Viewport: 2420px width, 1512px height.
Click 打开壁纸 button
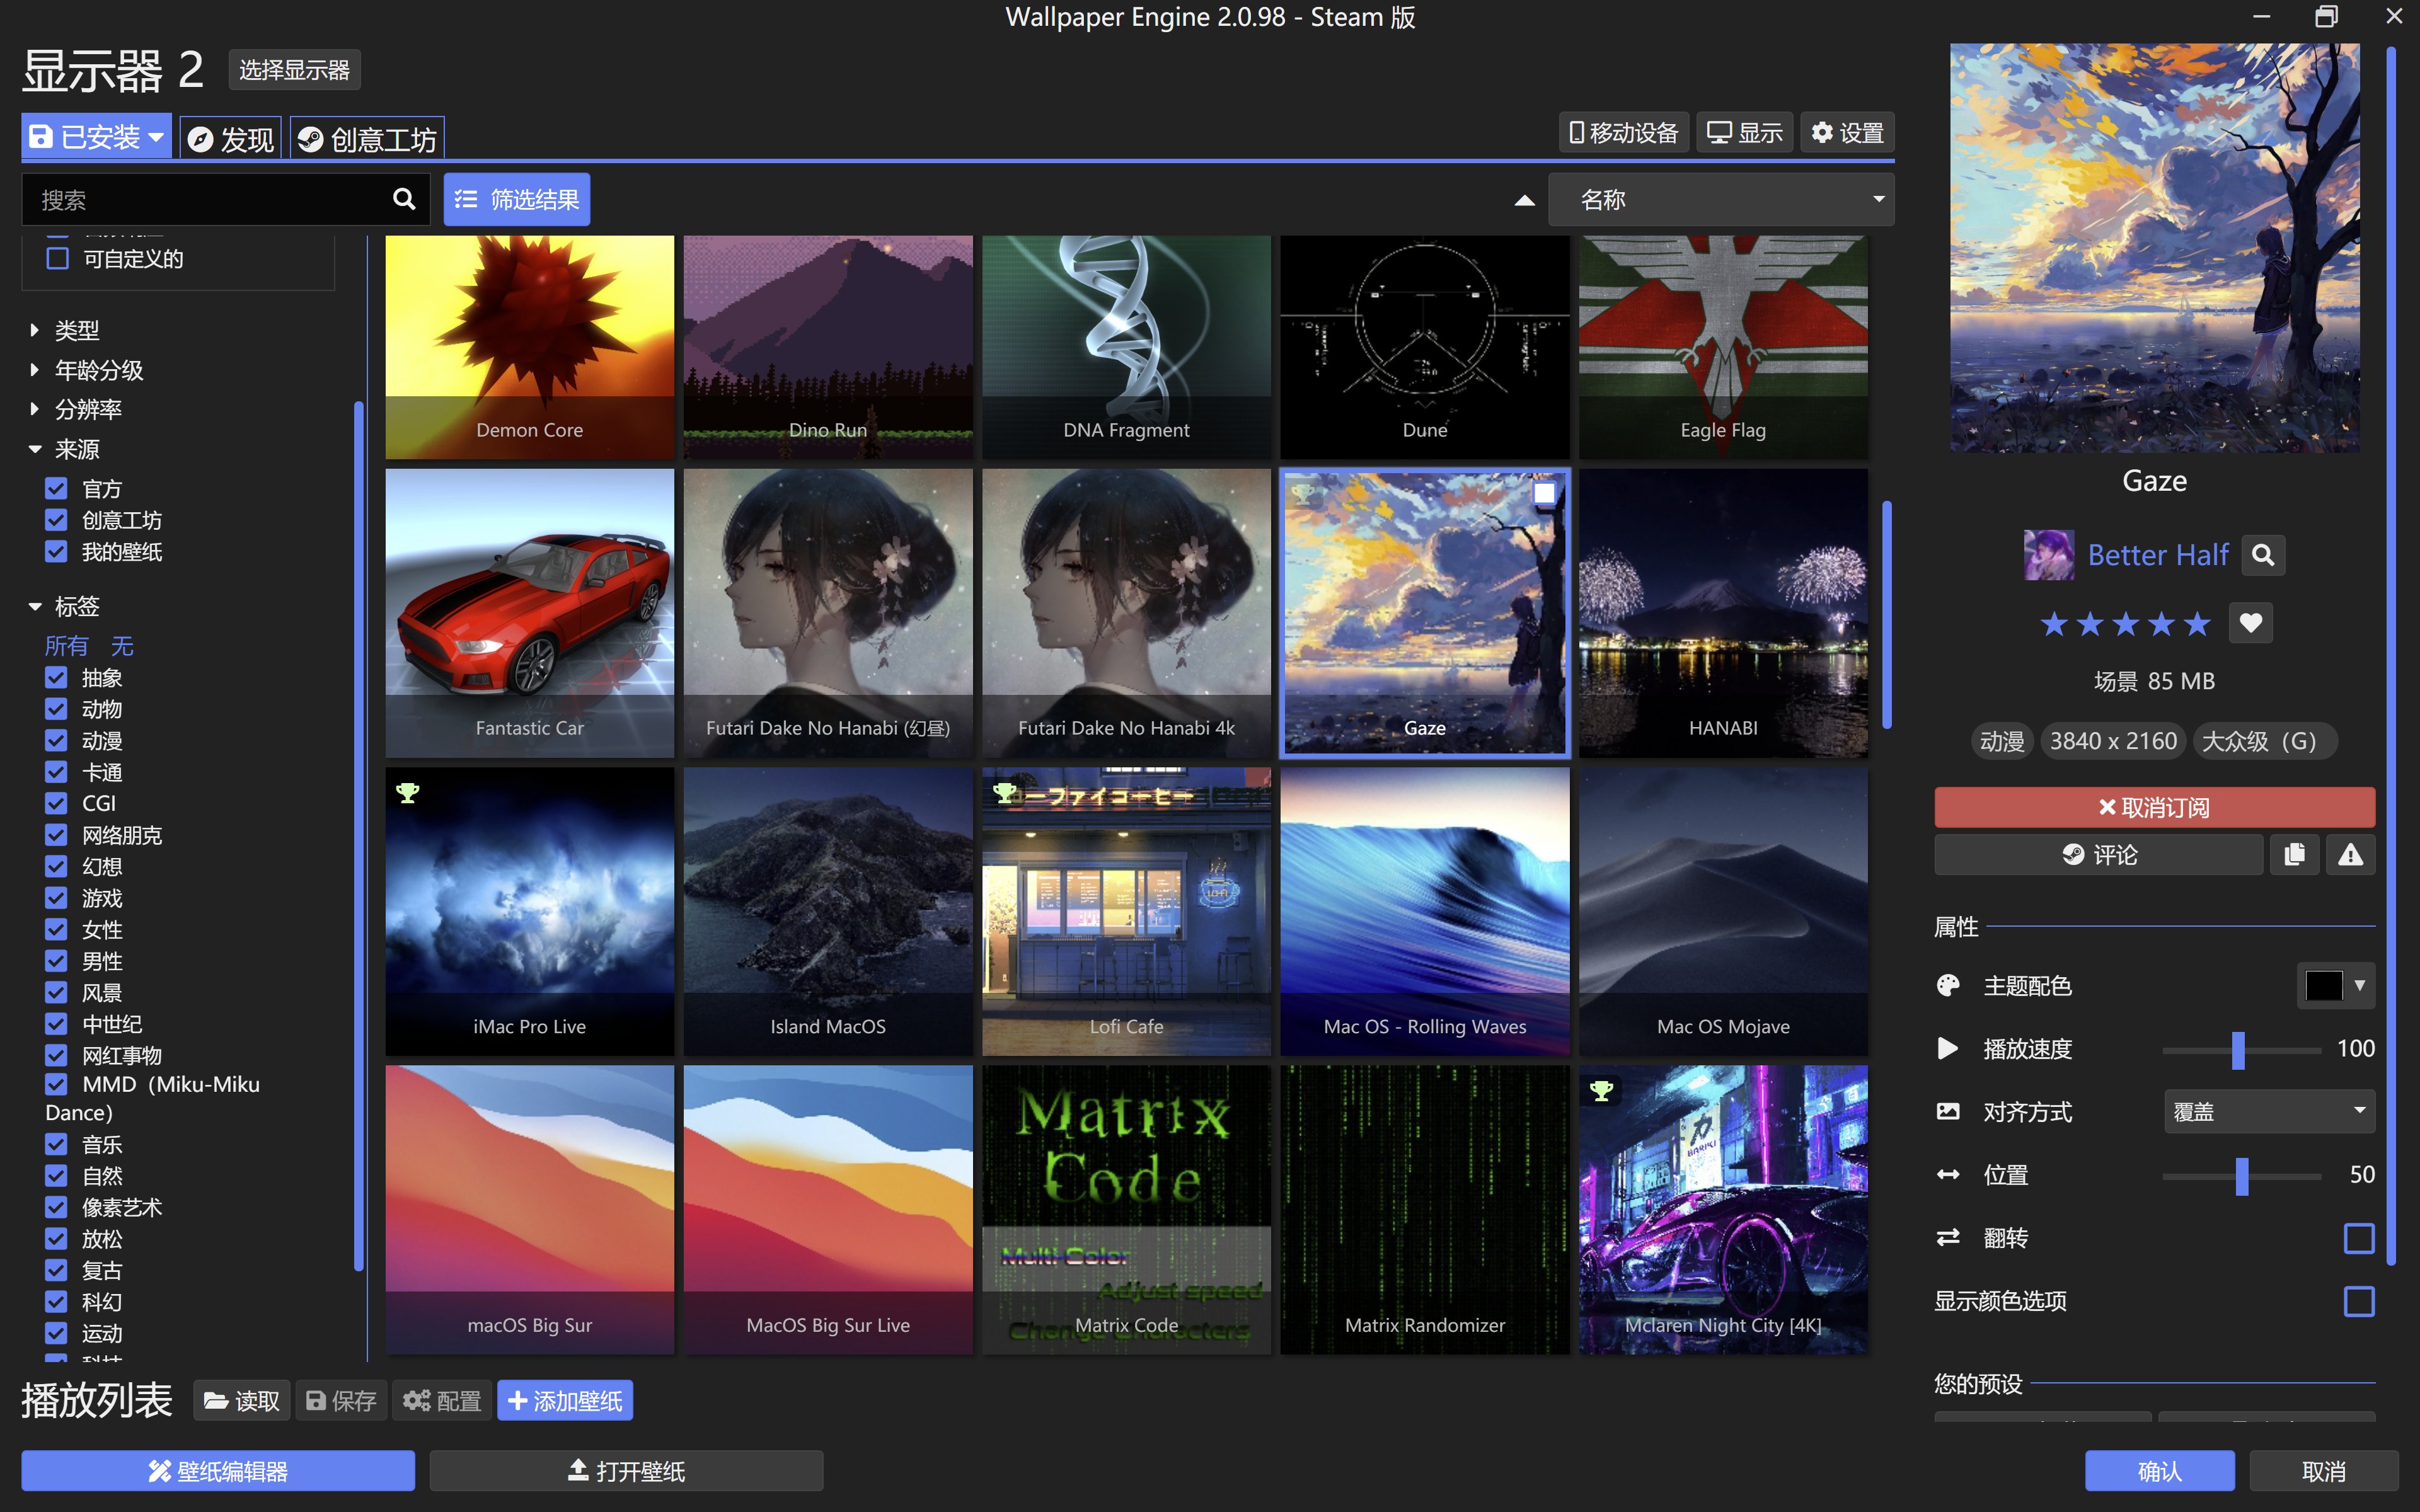pos(626,1470)
